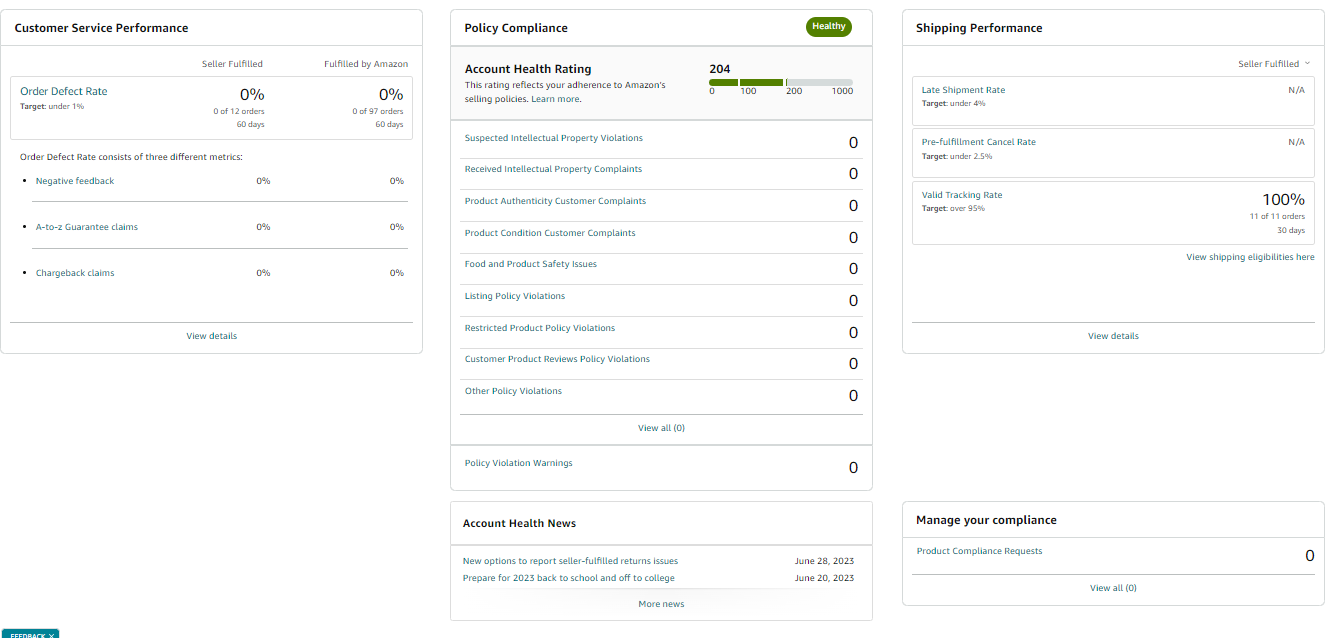This screenshot has height=638, width=1331.
Task: Open Product Condition Customer Complaints
Action: click(550, 233)
